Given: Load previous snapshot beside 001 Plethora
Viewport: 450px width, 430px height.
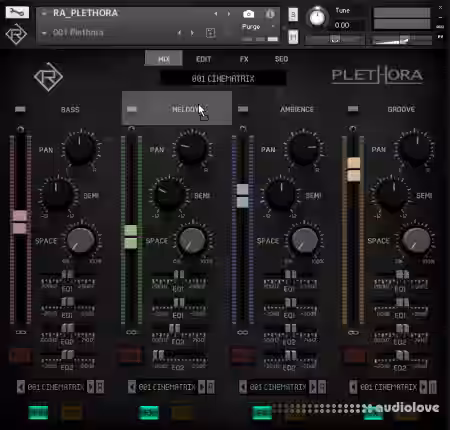Looking at the screenshot, I should tap(179, 33).
